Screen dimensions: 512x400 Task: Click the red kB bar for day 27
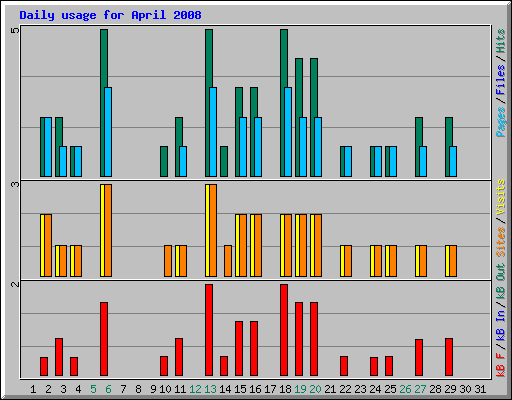tap(419, 358)
